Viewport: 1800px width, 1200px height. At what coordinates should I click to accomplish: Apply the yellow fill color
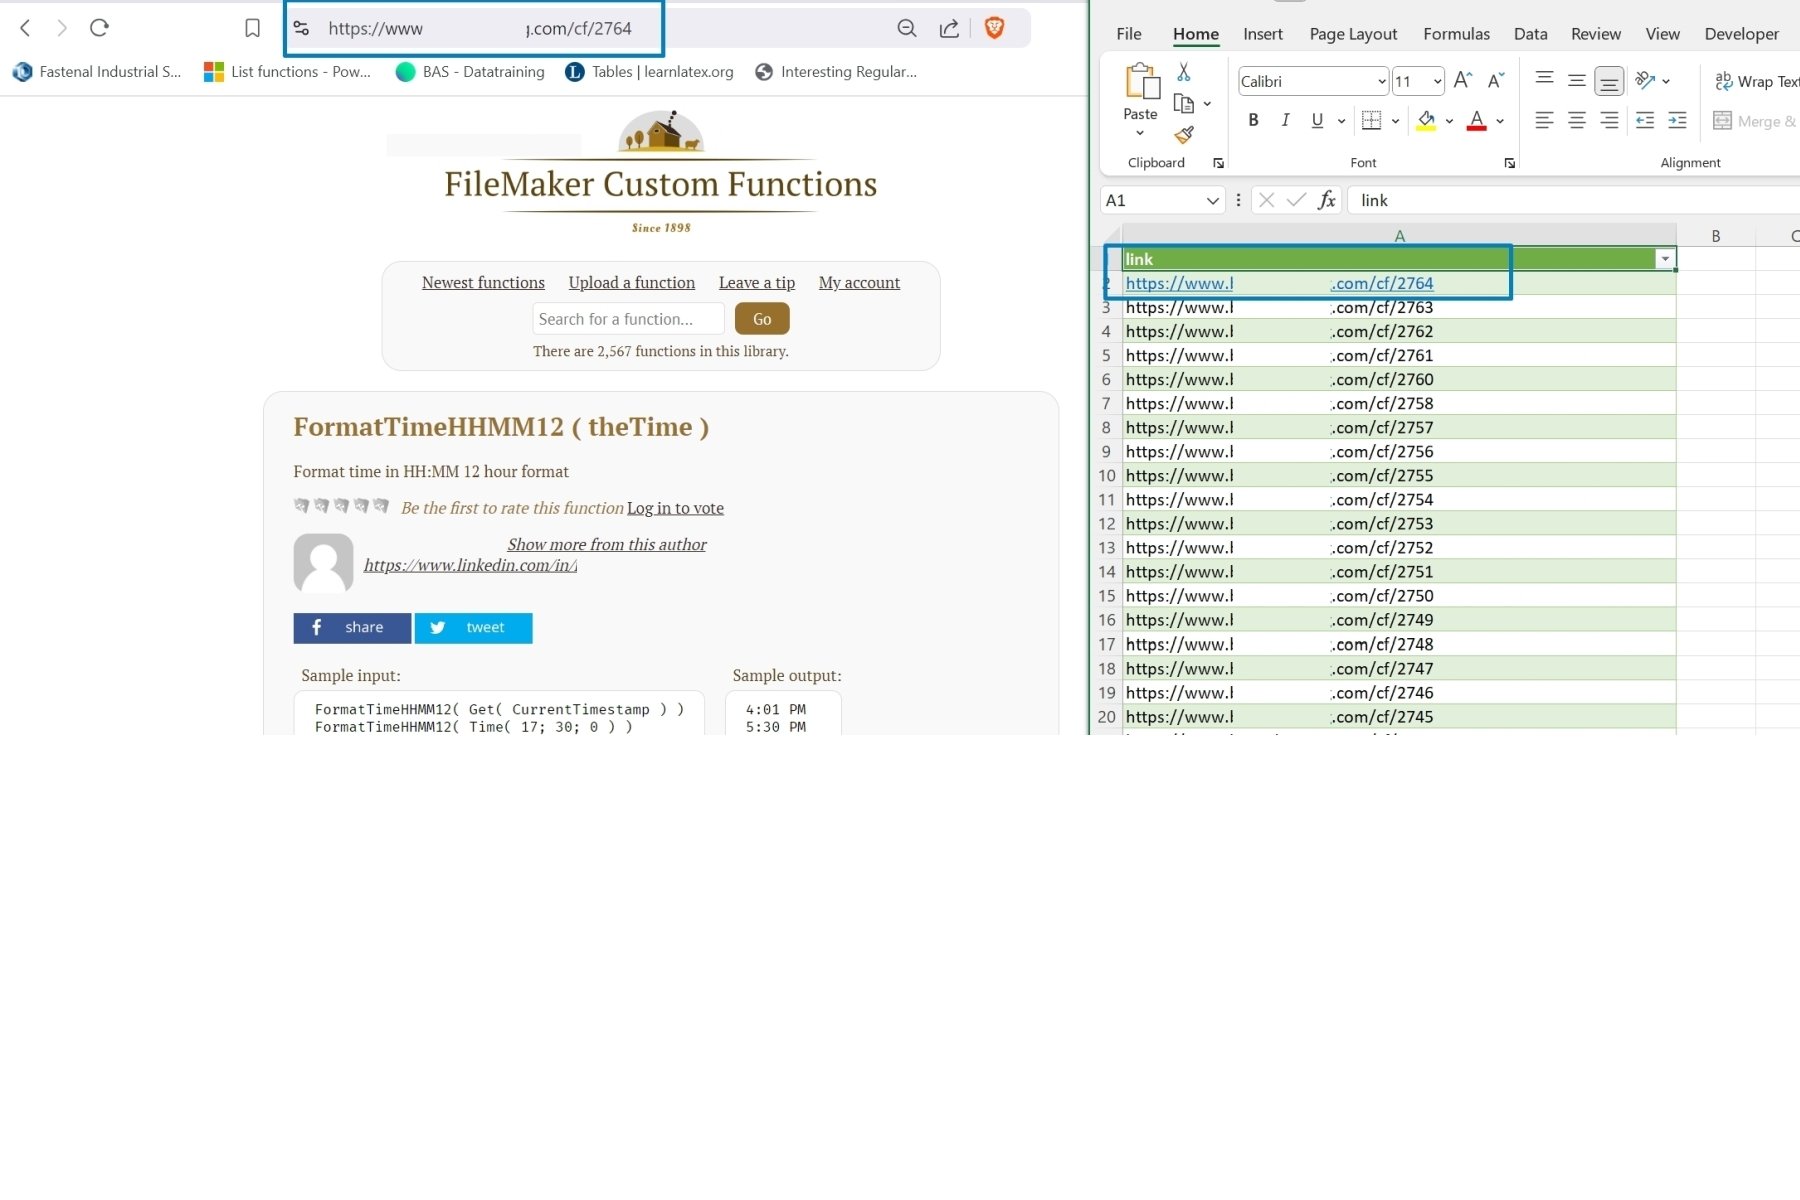(1427, 121)
